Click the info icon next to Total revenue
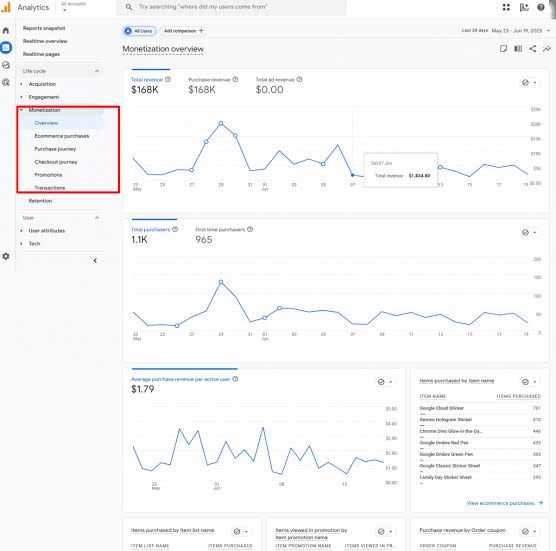The width and height of the screenshot is (556, 551). (x=168, y=79)
